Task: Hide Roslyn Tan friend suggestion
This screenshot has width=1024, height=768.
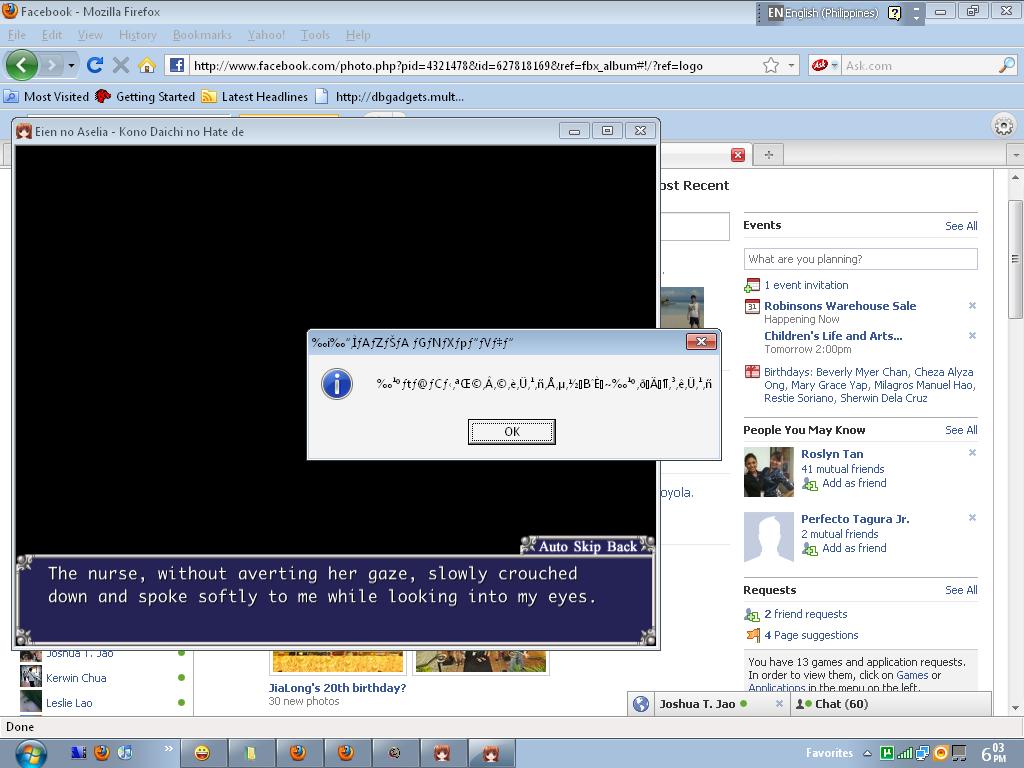Action: 972,453
